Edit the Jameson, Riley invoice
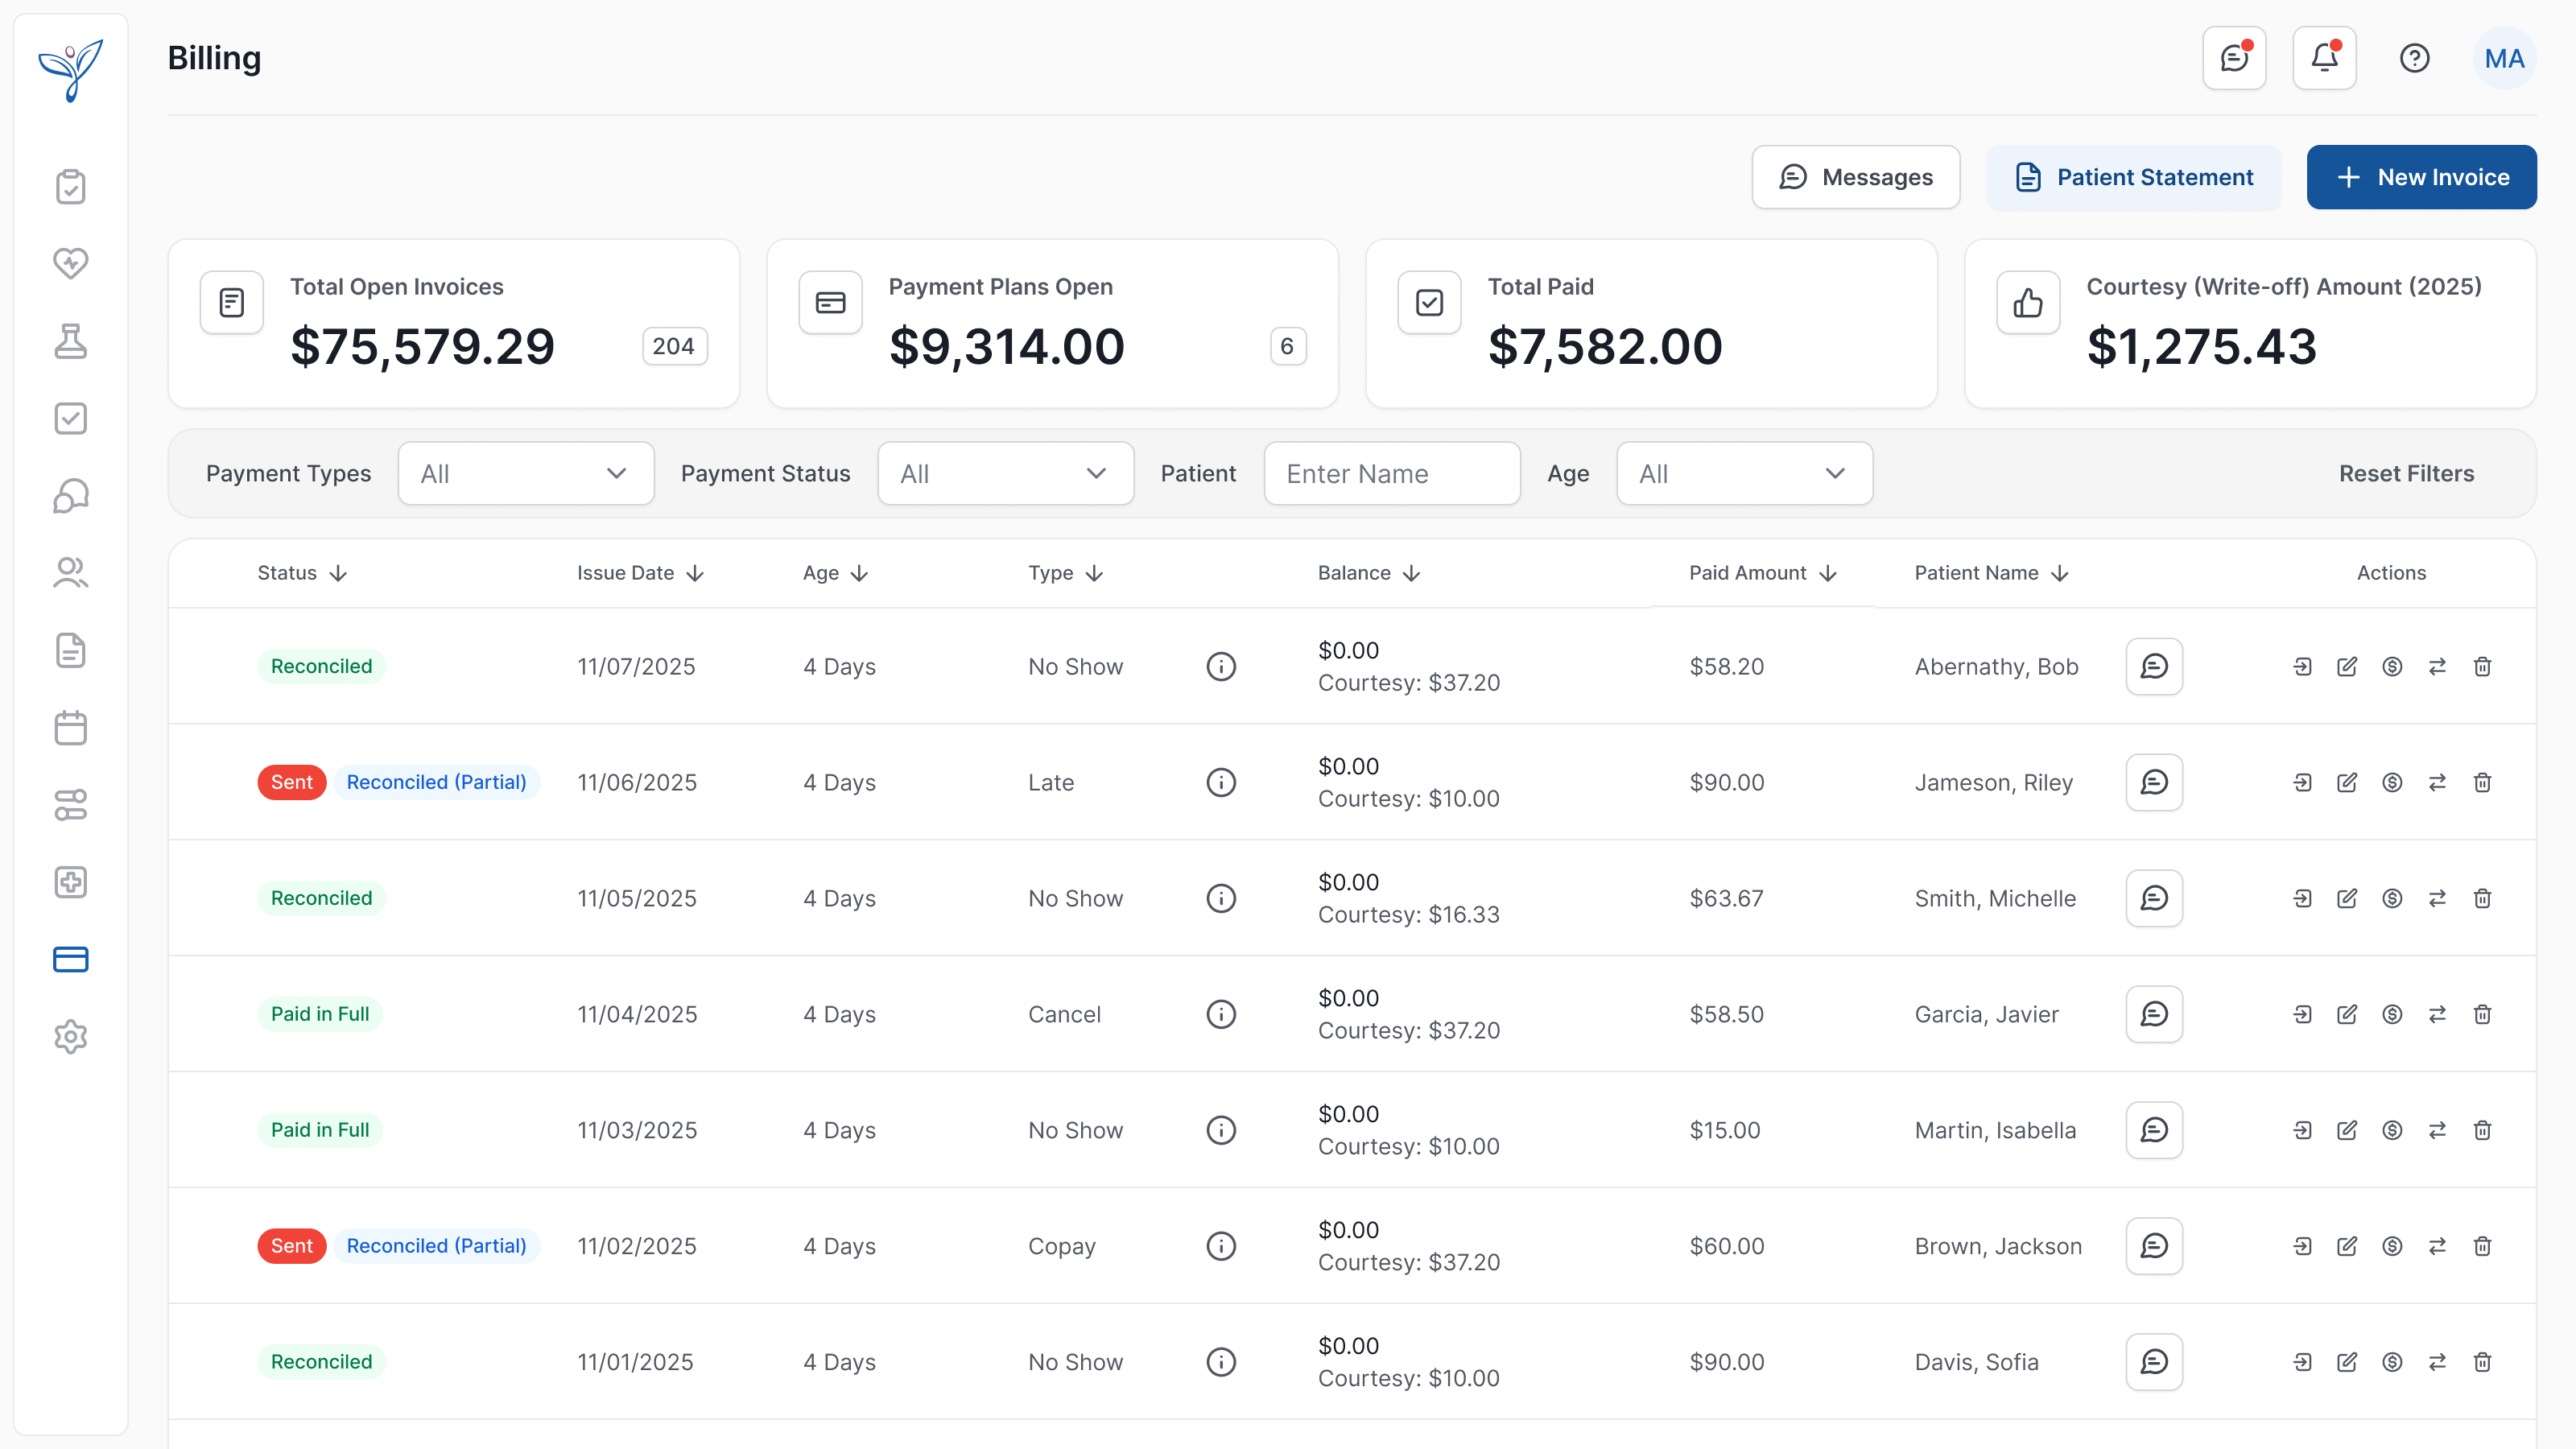Image resolution: width=2576 pixels, height=1449 pixels. tap(2347, 782)
